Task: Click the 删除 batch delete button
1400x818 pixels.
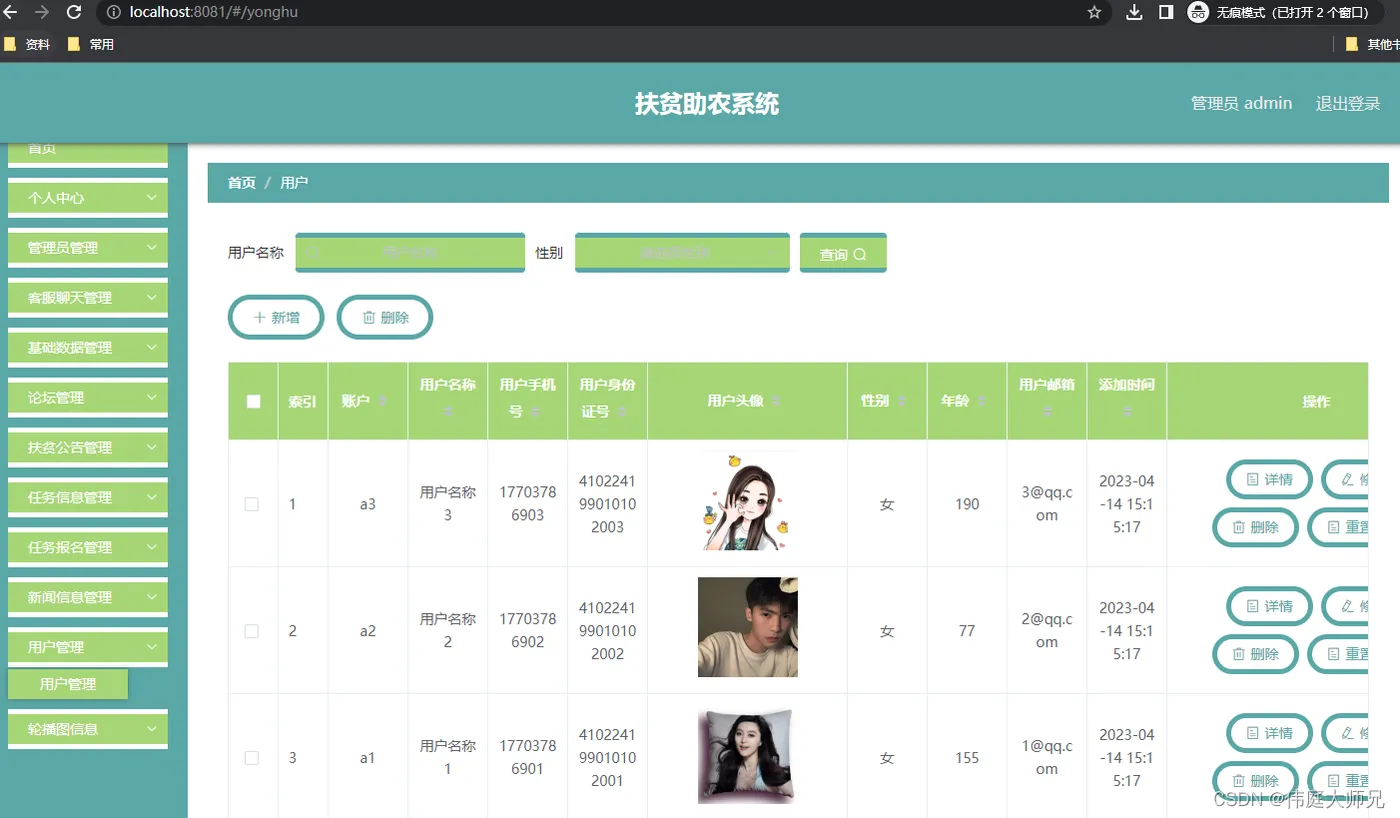Action: coord(385,317)
